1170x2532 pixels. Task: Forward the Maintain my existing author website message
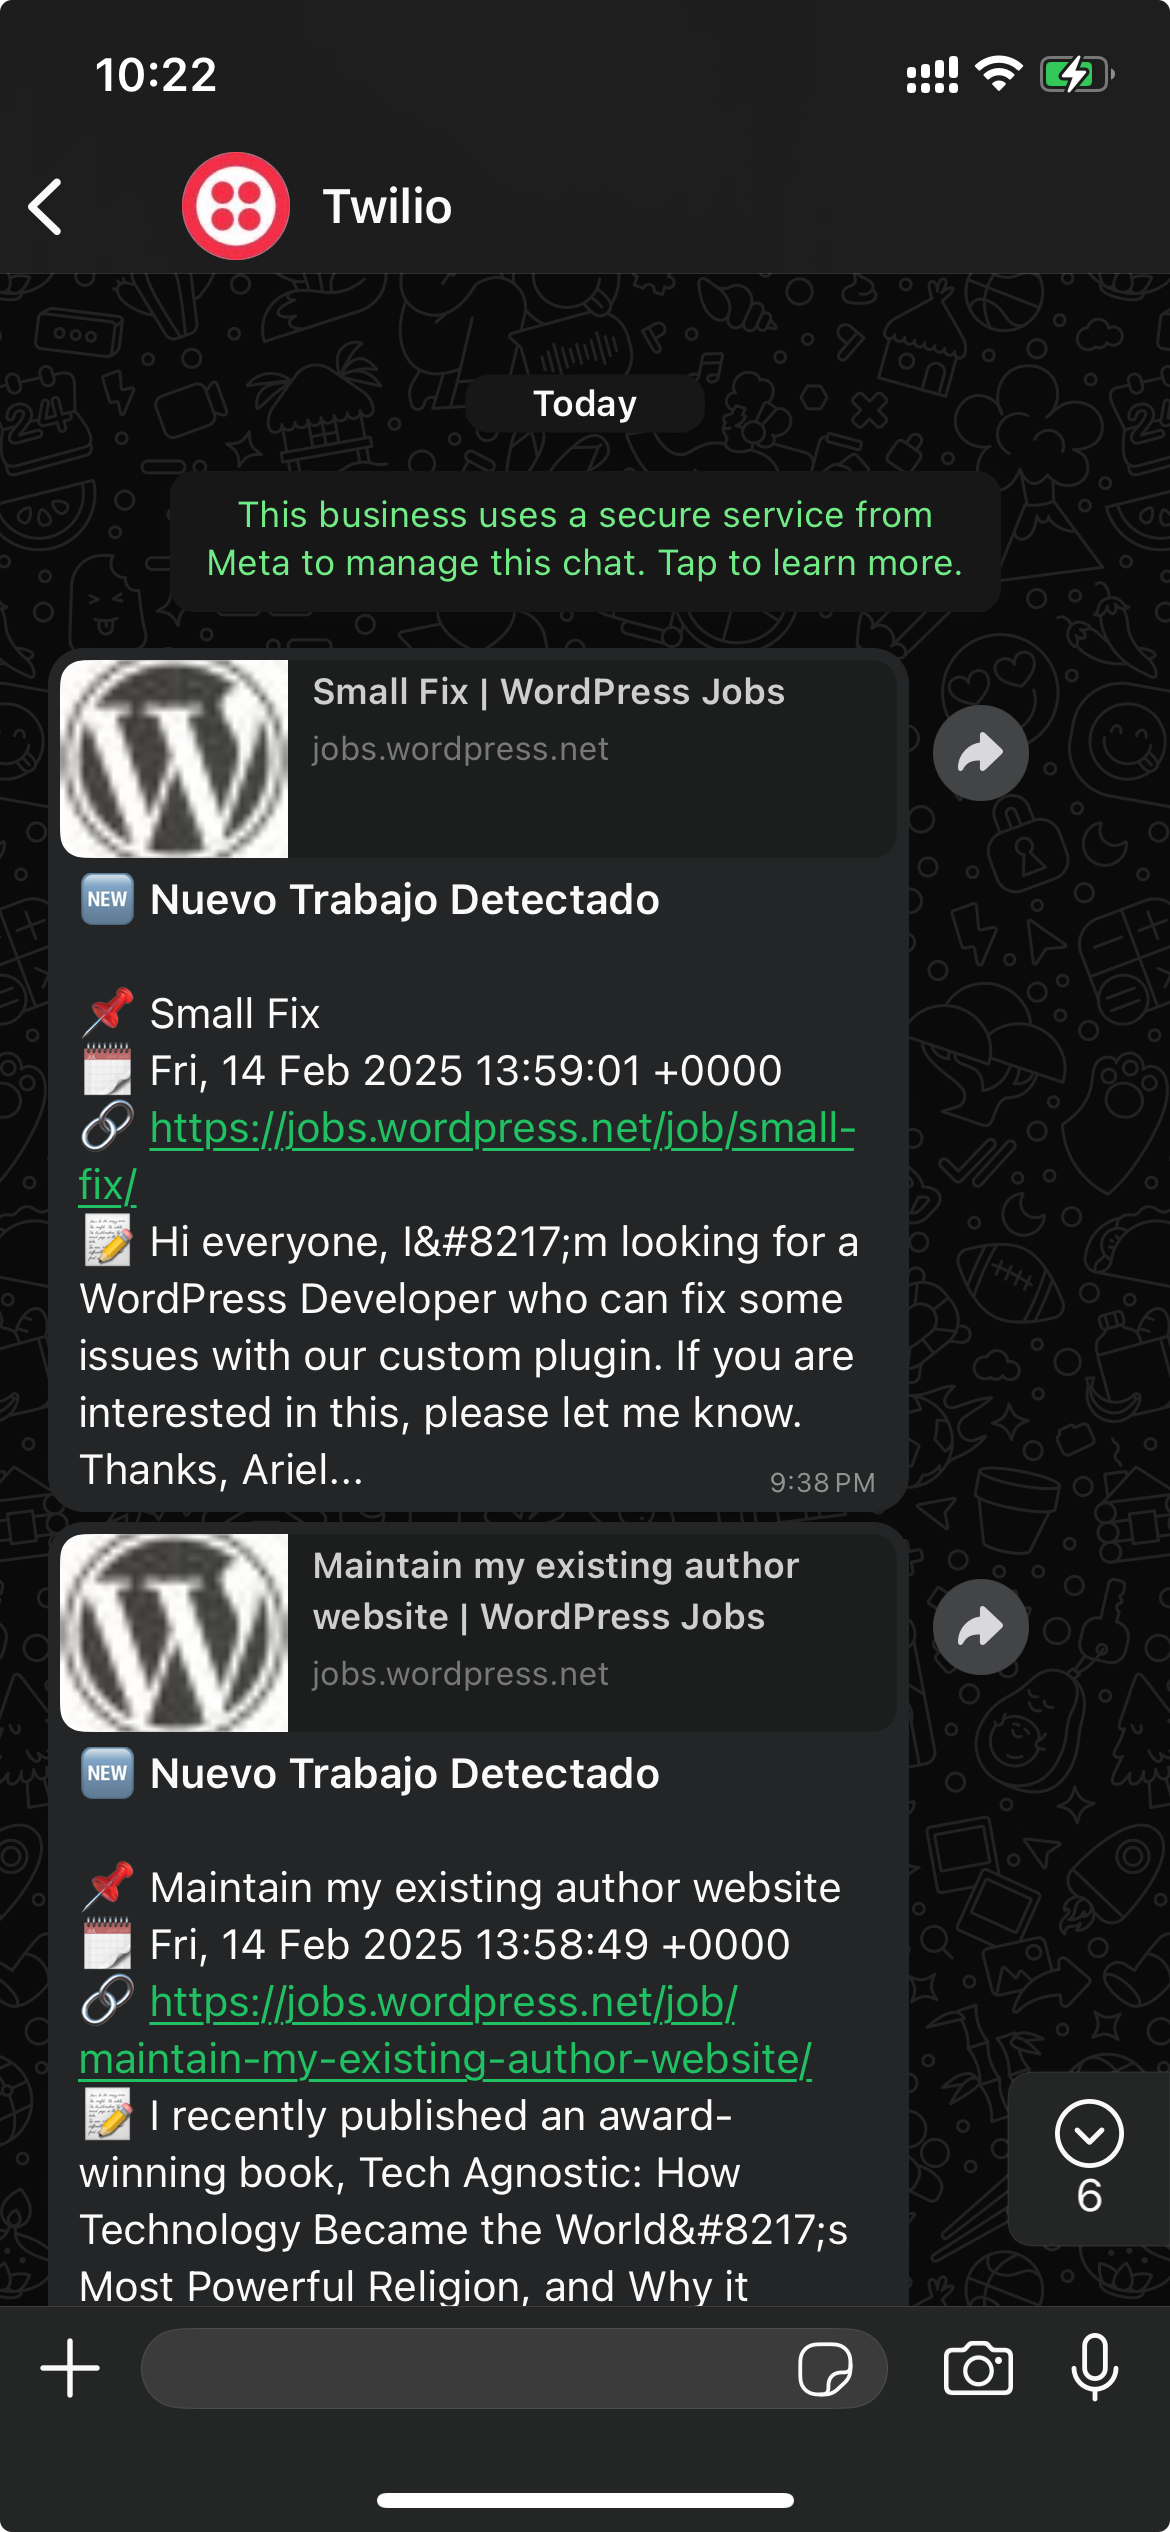(980, 1627)
